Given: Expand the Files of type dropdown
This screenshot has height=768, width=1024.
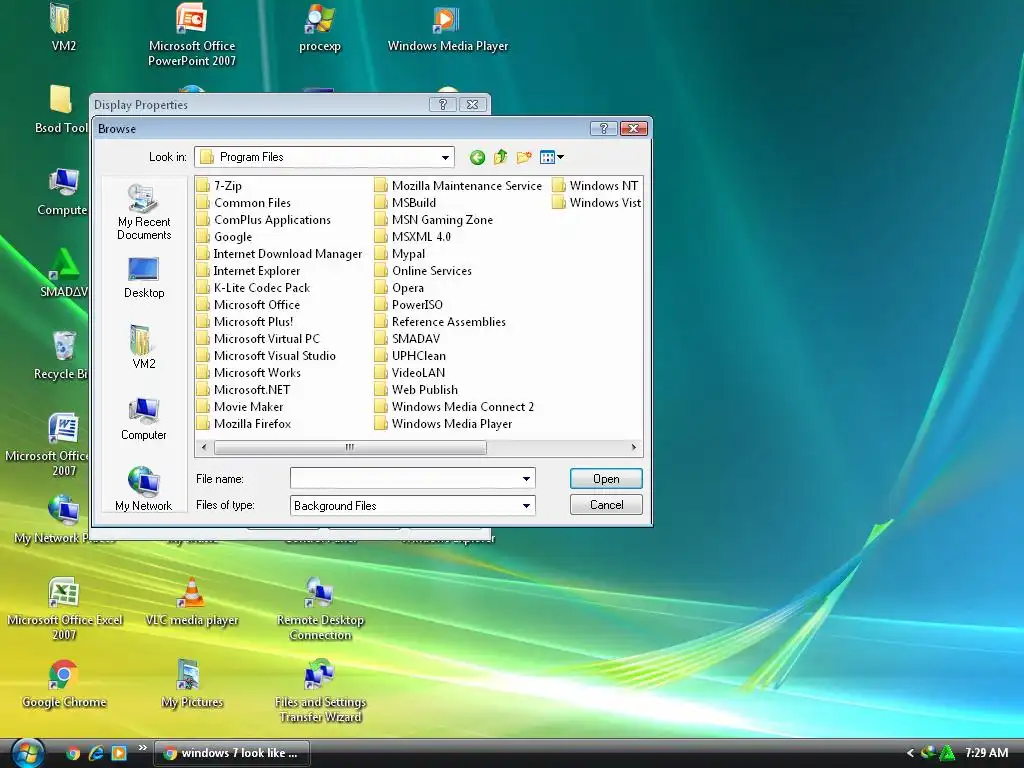Looking at the screenshot, I should [526, 505].
